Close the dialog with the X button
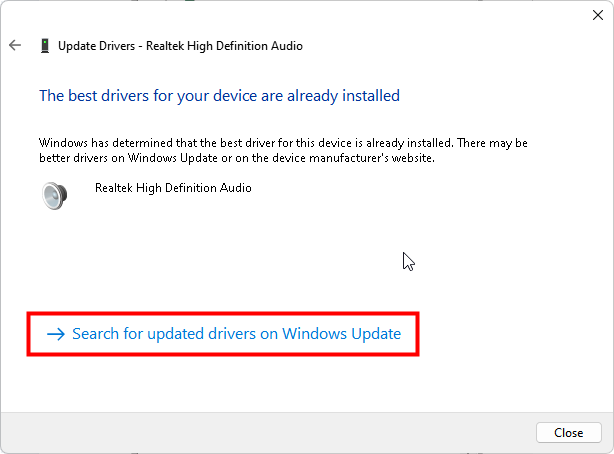The image size is (614, 454). [598, 15]
